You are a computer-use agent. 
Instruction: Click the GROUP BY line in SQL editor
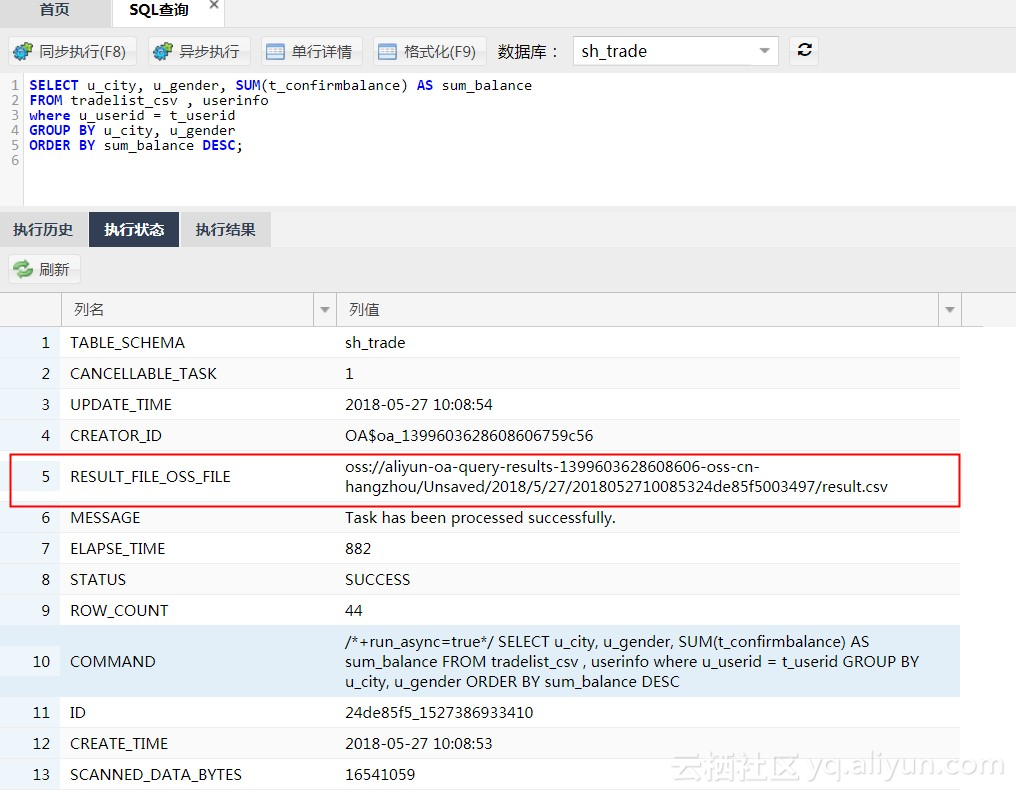(x=132, y=131)
